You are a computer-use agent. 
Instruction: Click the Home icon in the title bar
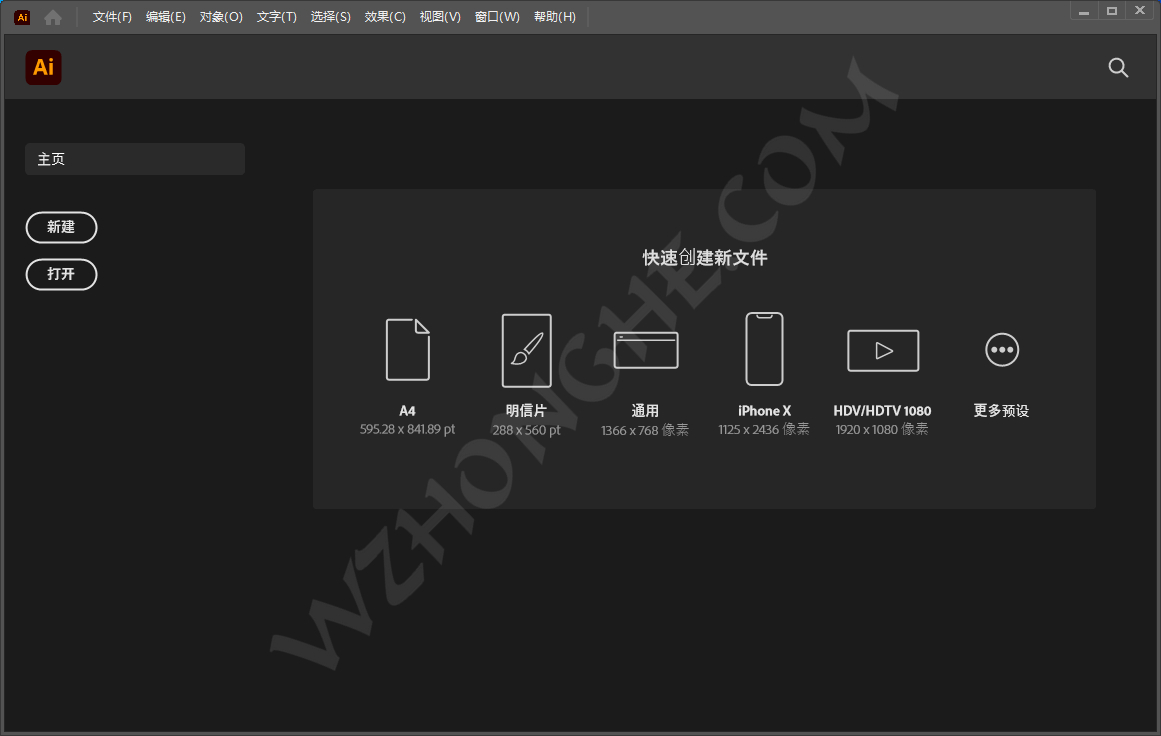52,16
